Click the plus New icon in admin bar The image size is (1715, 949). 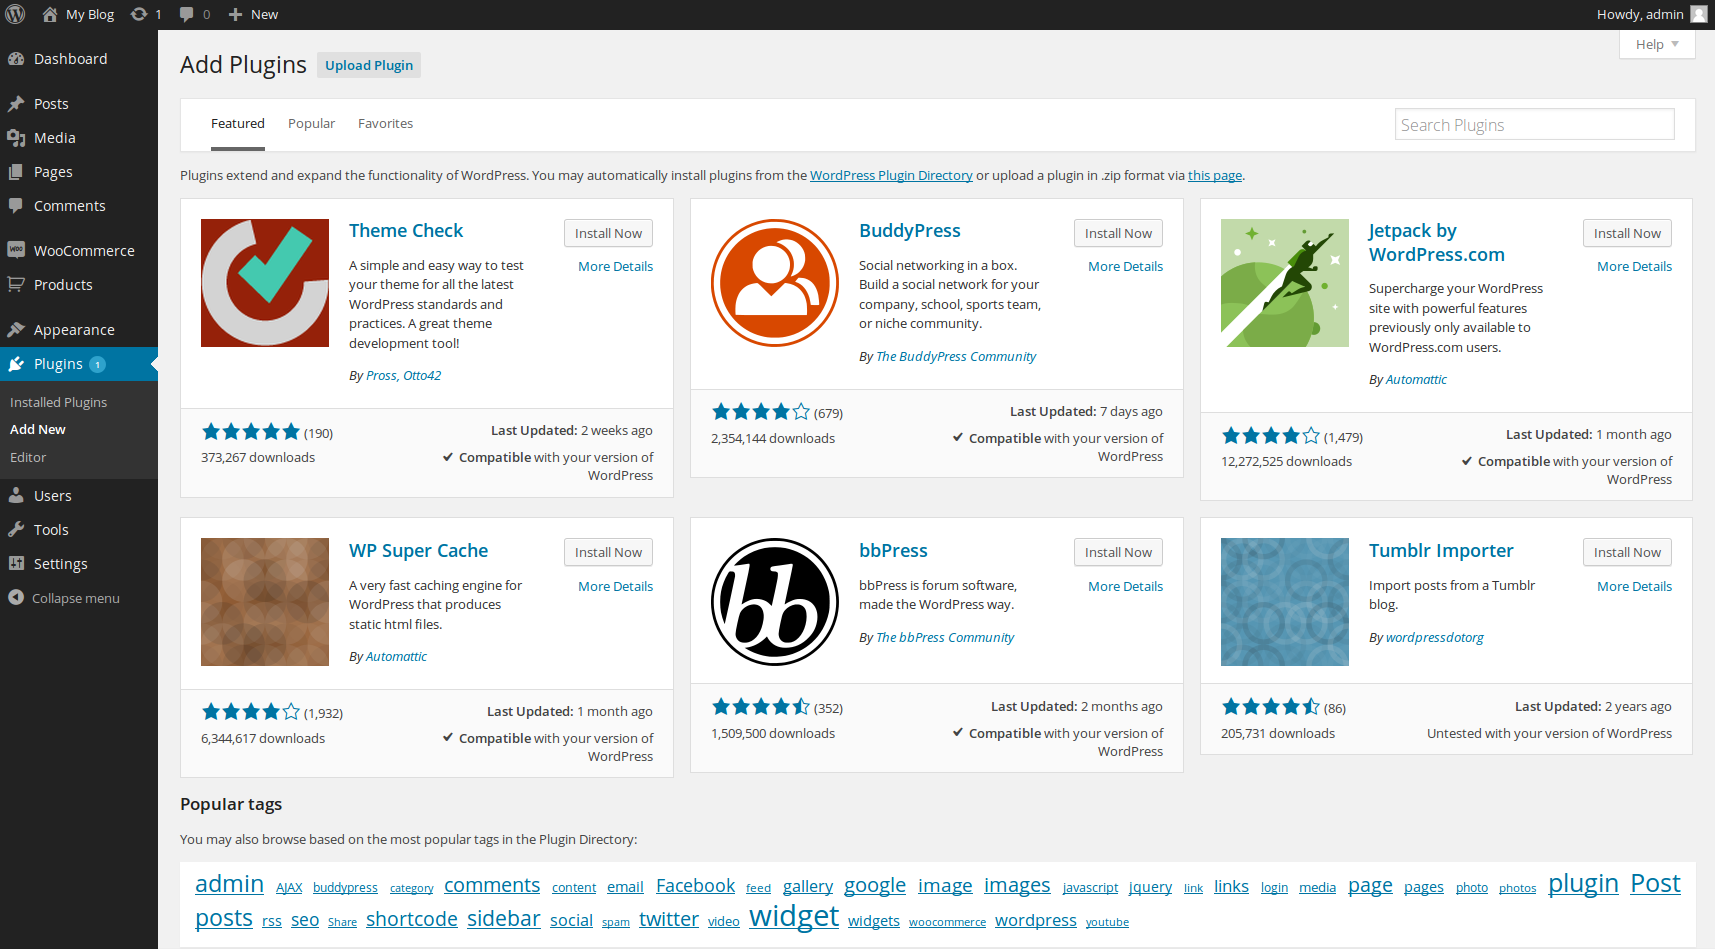point(235,14)
